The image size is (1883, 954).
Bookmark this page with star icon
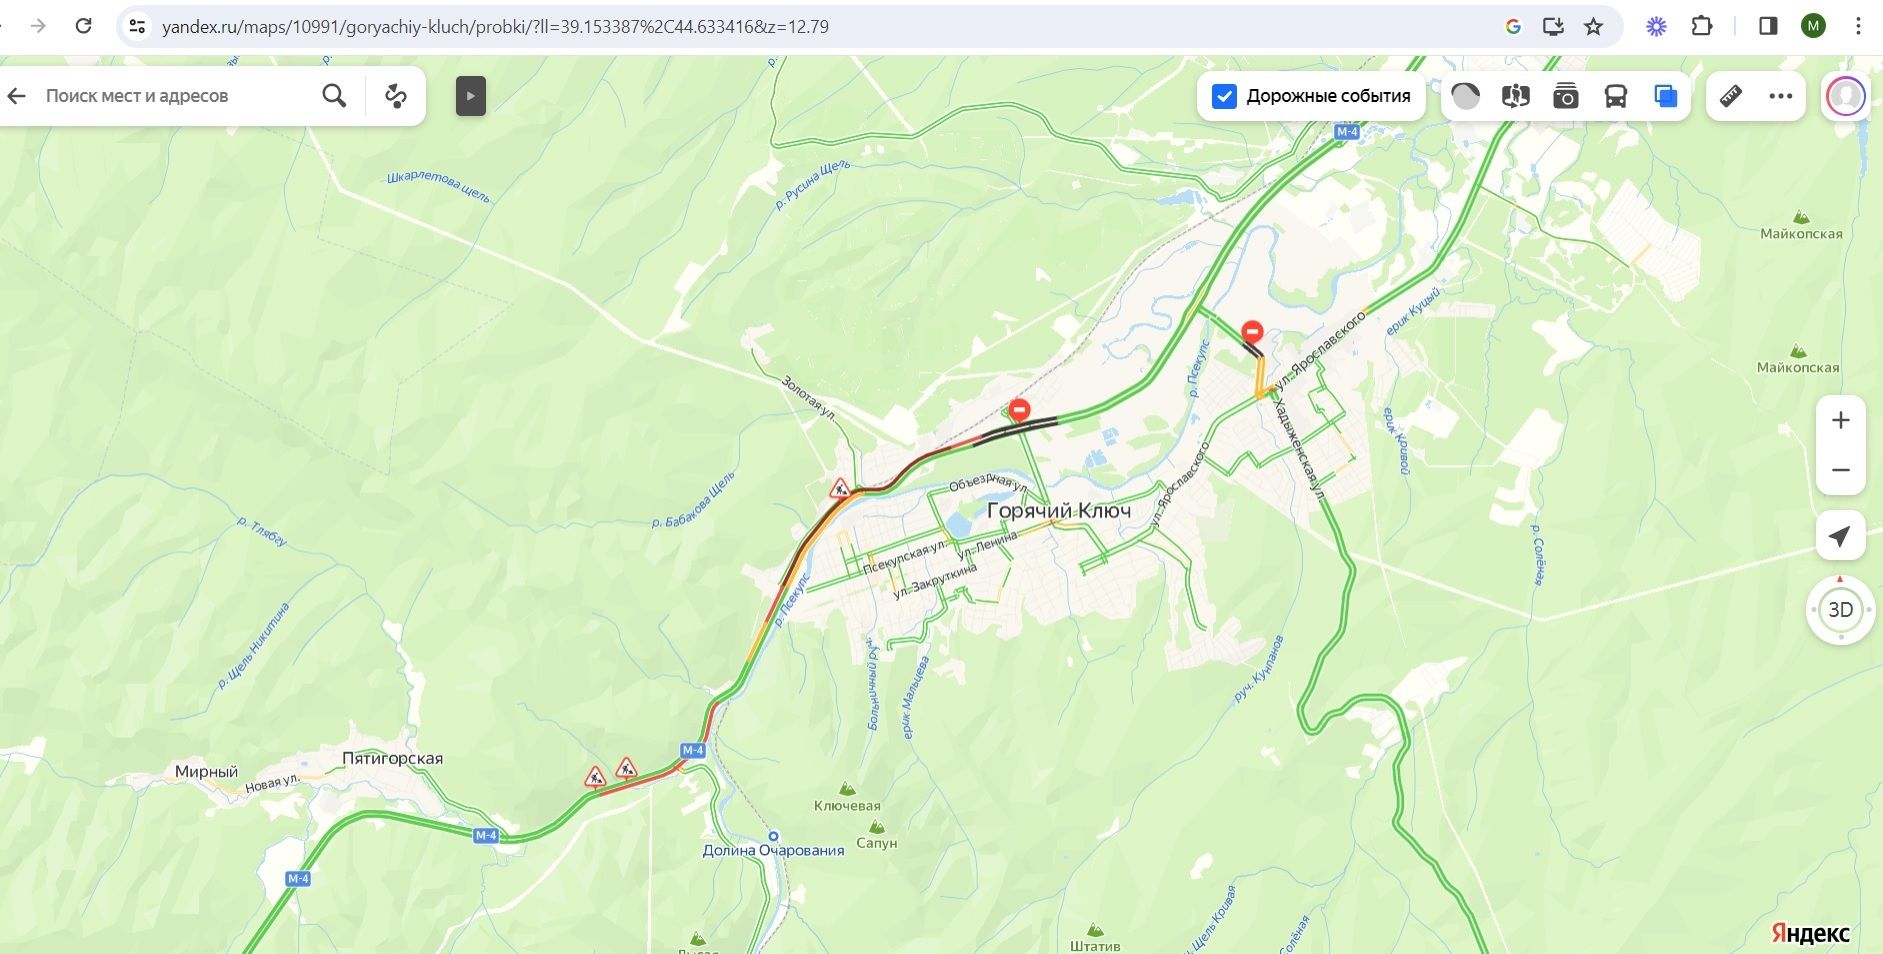click(x=1594, y=27)
